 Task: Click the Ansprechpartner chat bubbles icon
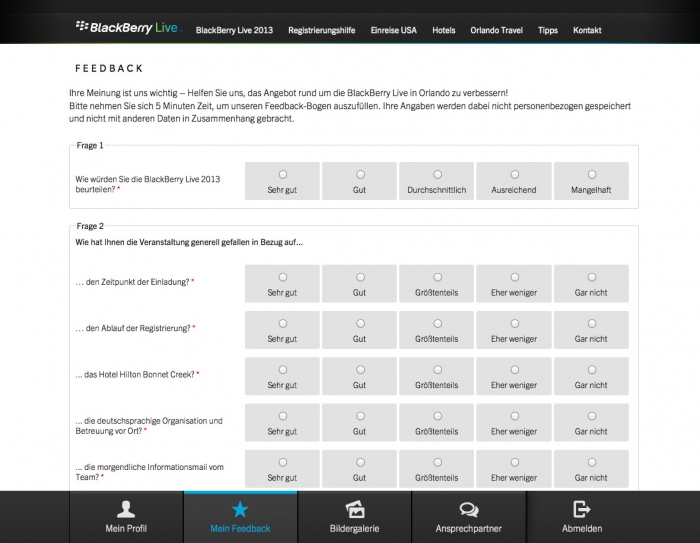469,510
